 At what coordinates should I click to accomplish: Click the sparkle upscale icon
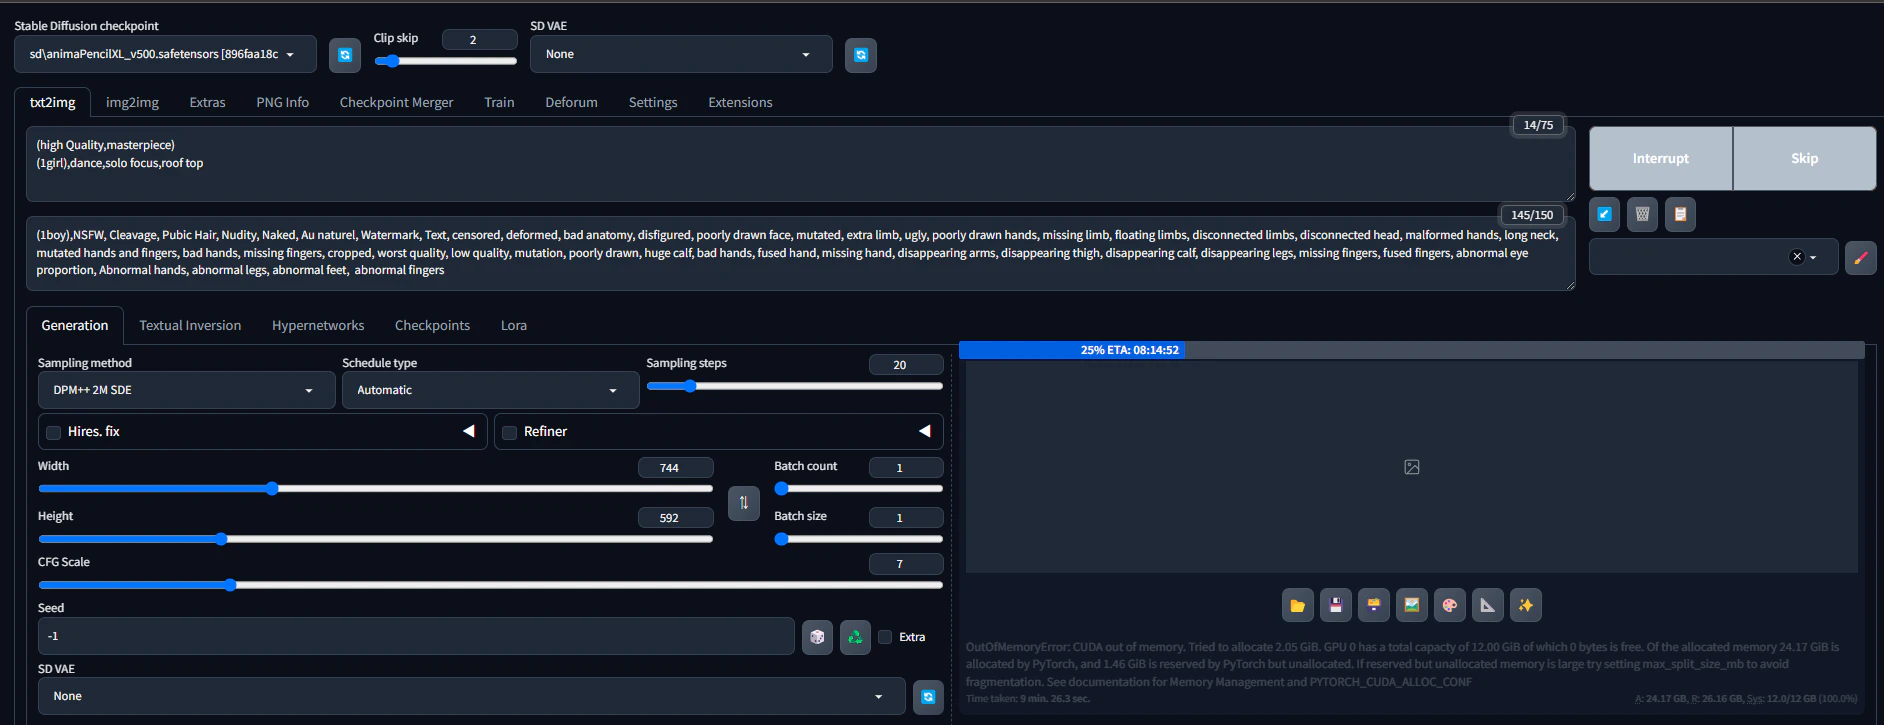coord(1526,605)
